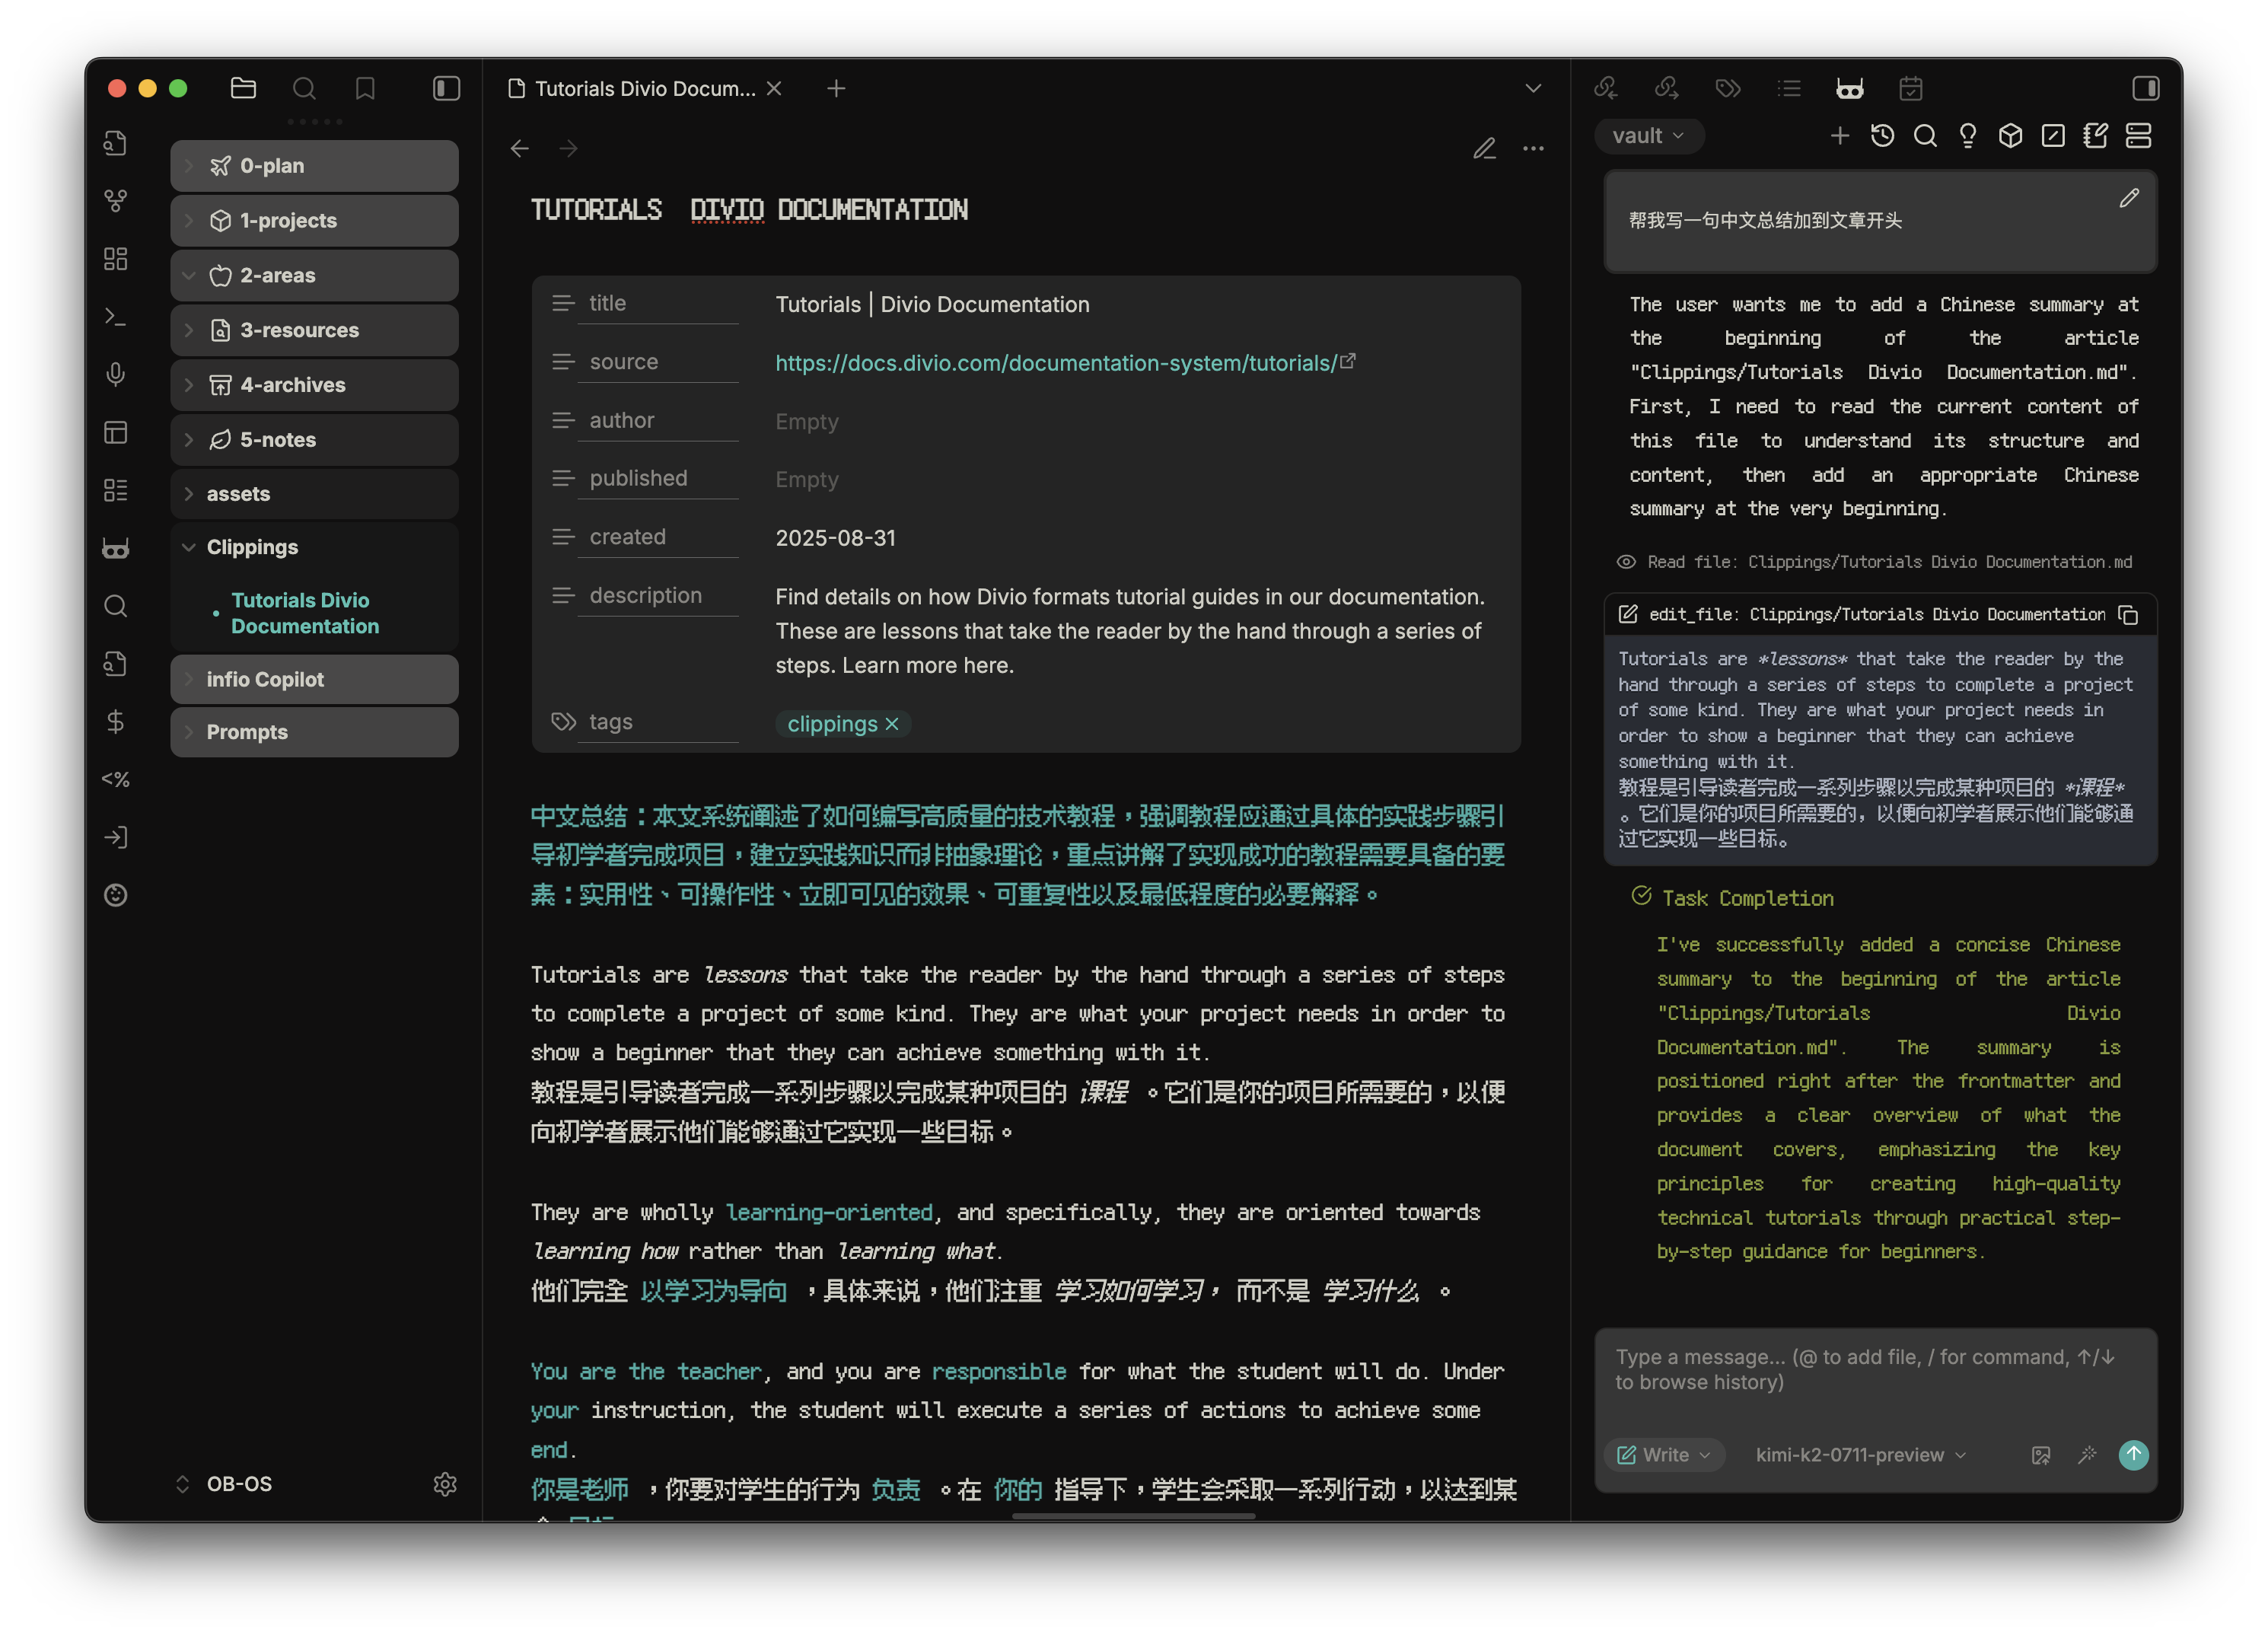The image size is (2268, 1635).
Task: Attach an image to chat message
Action: pos(2041,1455)
